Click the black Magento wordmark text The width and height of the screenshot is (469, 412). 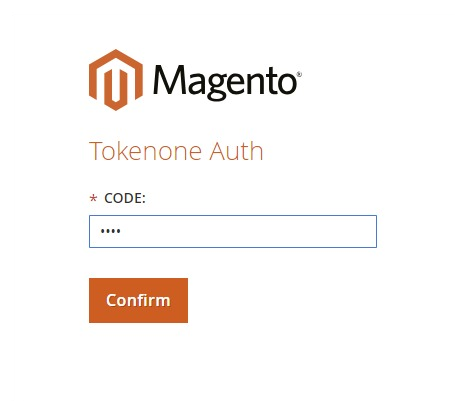click(225, 82)
